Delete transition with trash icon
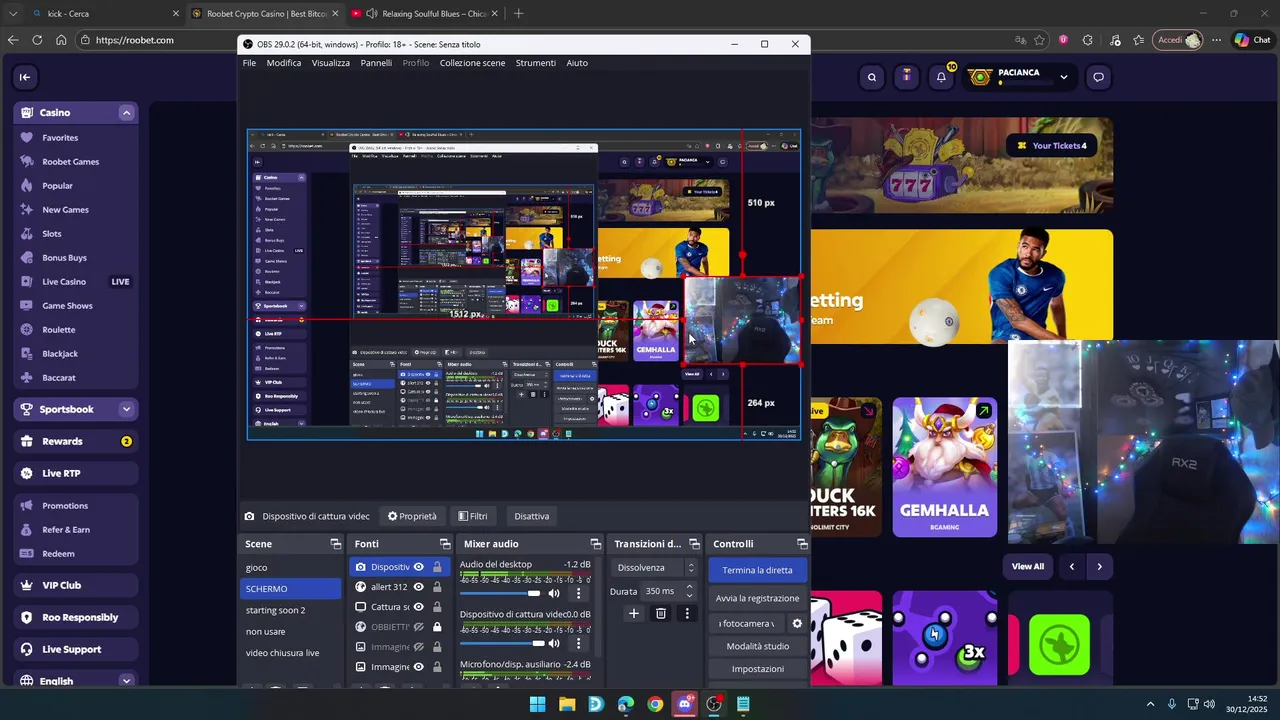The width and height of the screenshot is (1280, 720). (x=660, y=613)
